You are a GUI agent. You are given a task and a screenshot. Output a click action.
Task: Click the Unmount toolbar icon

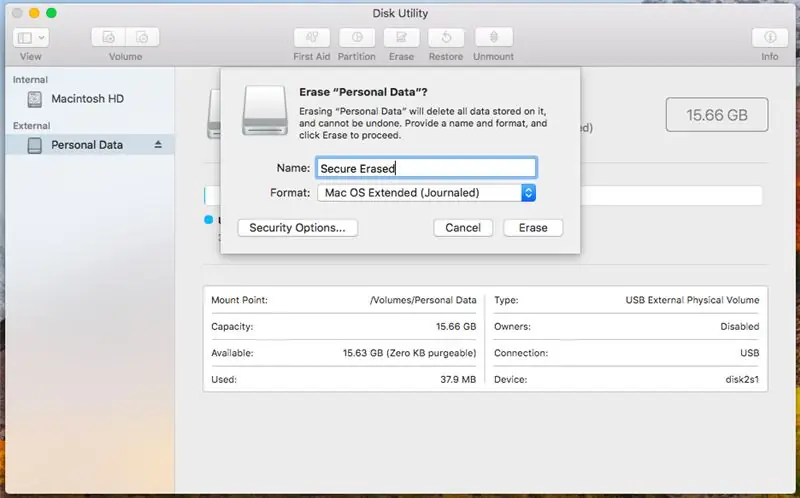pyautogui.click(x=493, y=37)
